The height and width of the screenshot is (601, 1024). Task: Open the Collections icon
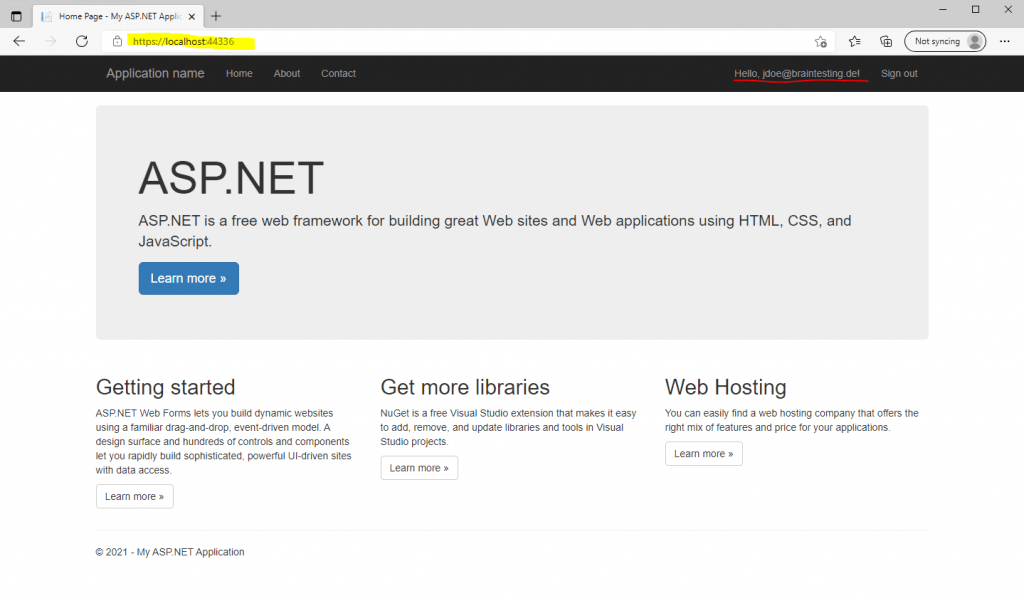[x=886, y=41]
